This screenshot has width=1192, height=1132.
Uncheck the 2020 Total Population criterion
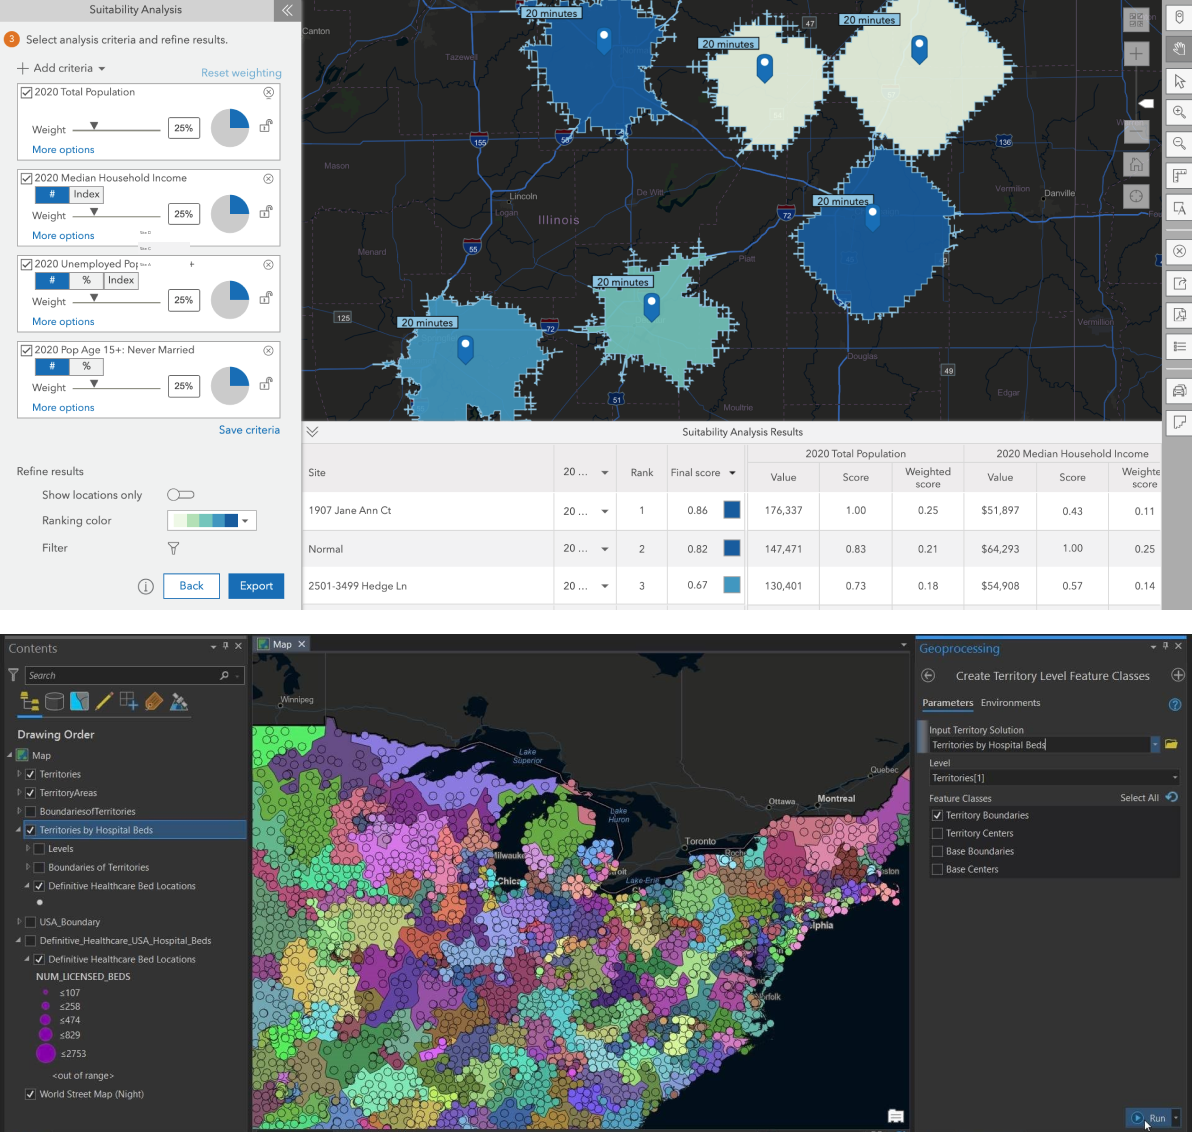tap(25, 91)
